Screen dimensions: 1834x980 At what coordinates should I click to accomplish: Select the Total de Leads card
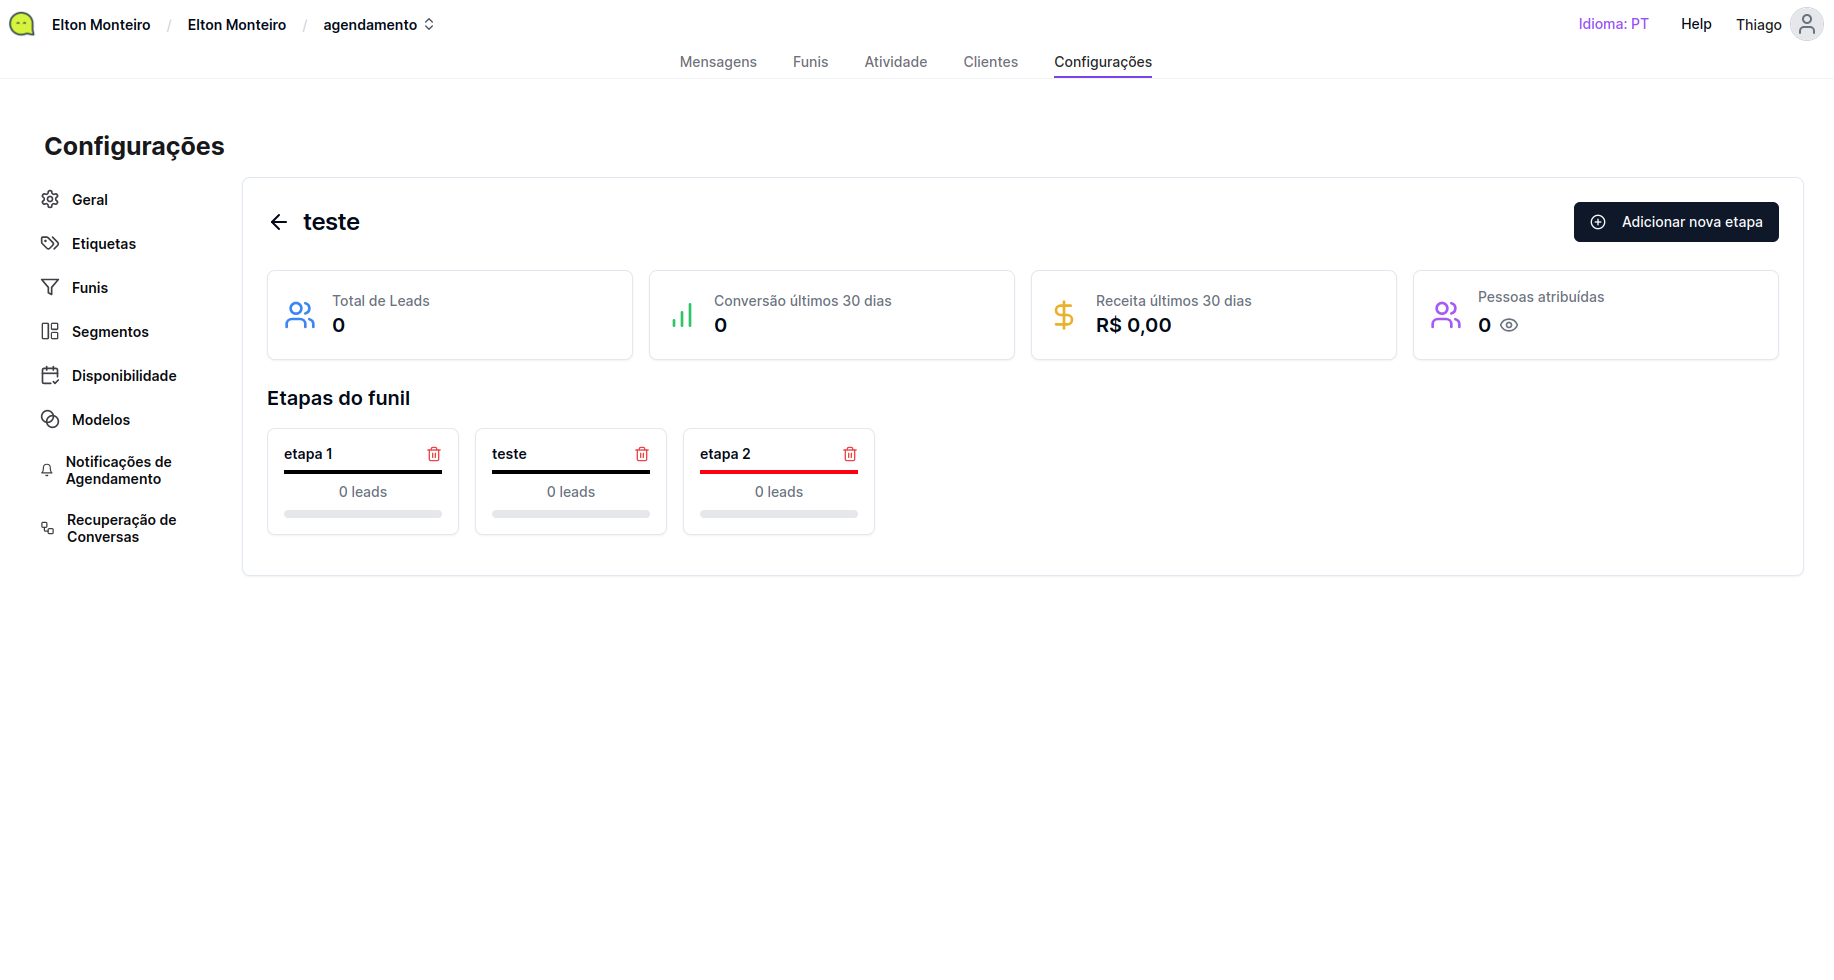pyautogui.click(x=450, y=315)
